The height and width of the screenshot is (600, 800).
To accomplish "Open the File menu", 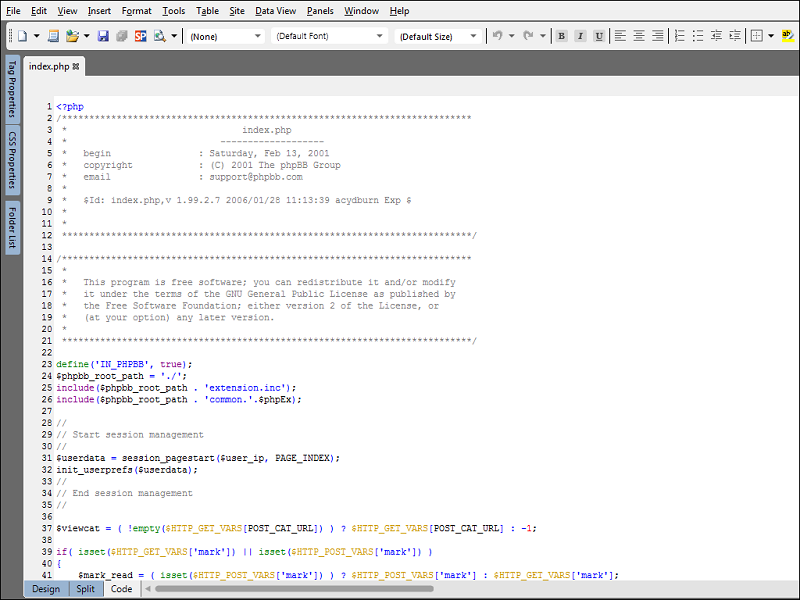I will coord(13,11).
